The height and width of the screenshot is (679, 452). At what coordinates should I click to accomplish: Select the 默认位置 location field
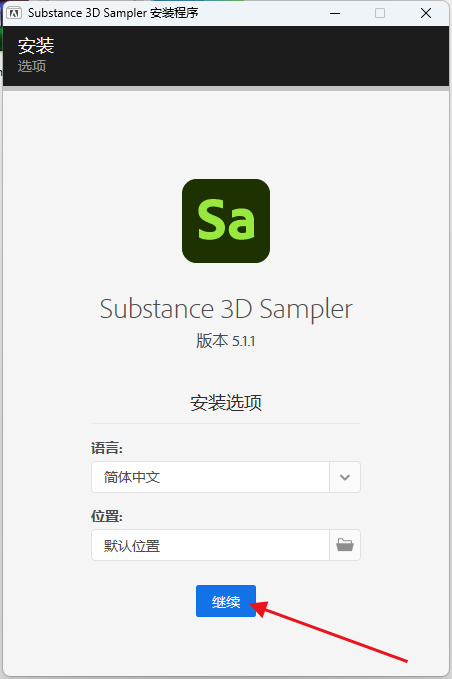tap(210, 545)
